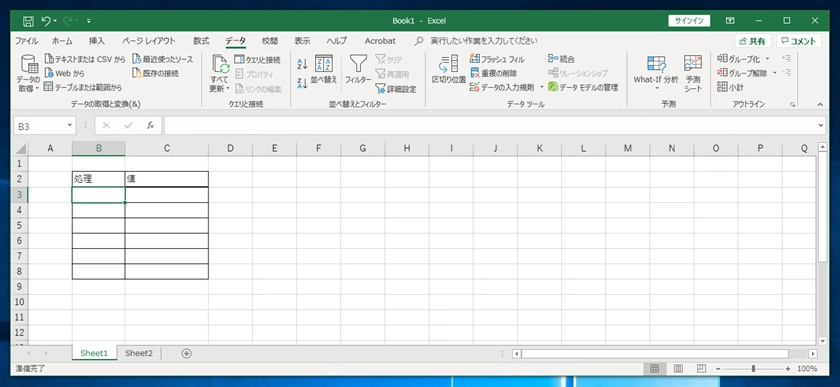Click the Select All corner triangle
The height and width of the screenshot is (387, 840).
tap(20, 148)
